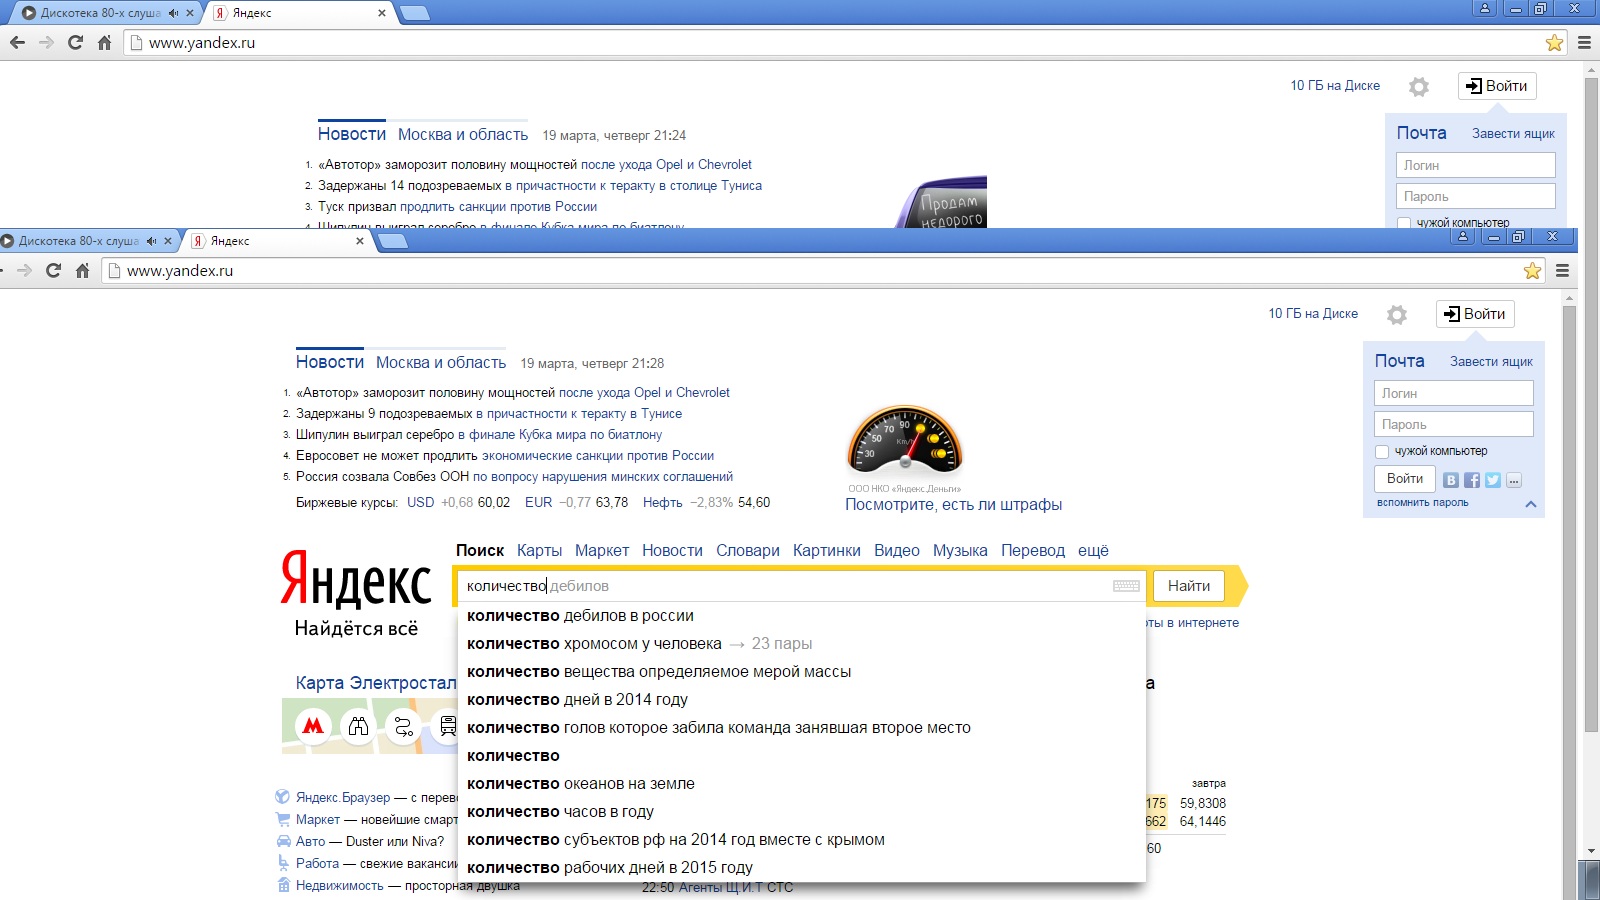Screen dimensions: 1600x900
Task: Switch to the Яндекс tab in front window
Action: pos(275,241)
